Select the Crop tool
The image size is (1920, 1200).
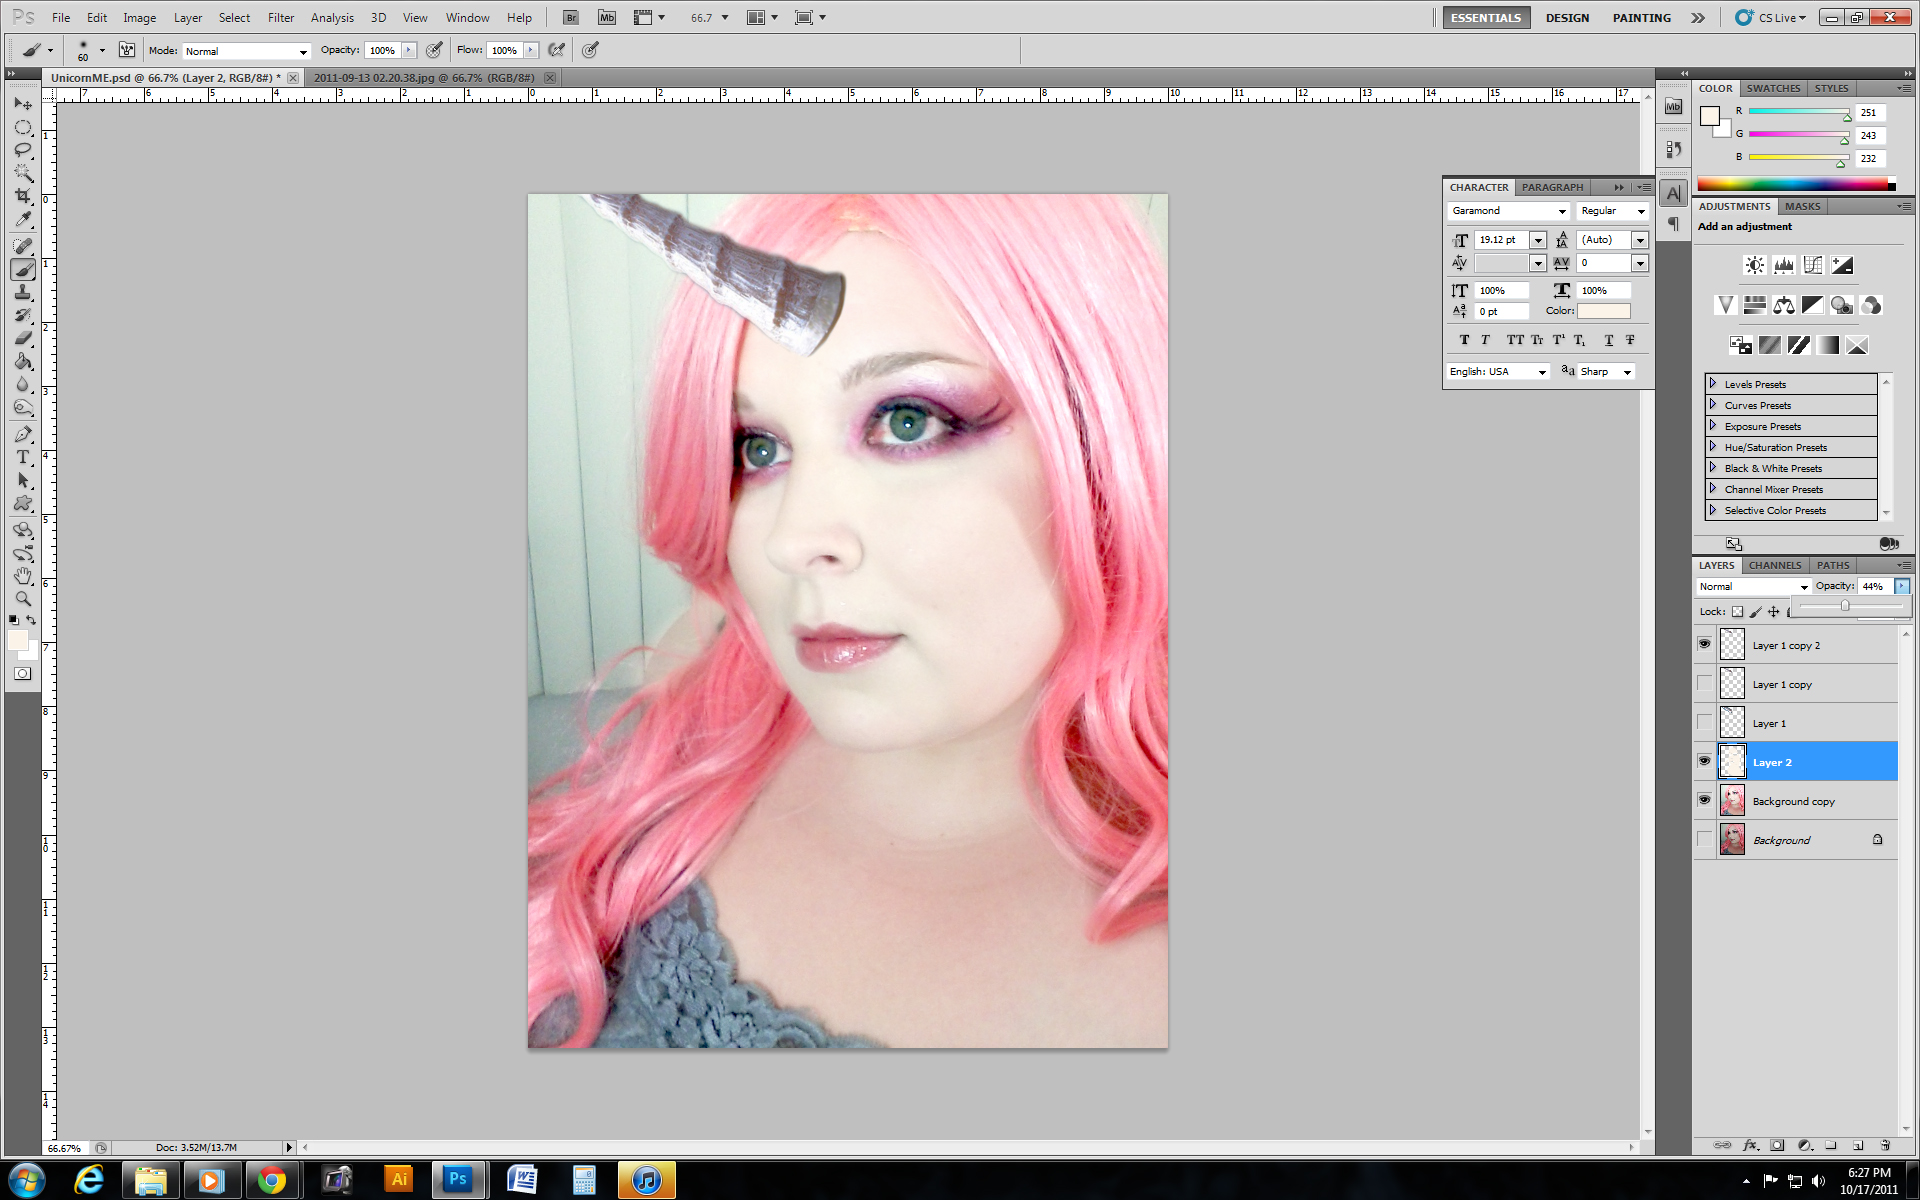click(x=23, y=196)
